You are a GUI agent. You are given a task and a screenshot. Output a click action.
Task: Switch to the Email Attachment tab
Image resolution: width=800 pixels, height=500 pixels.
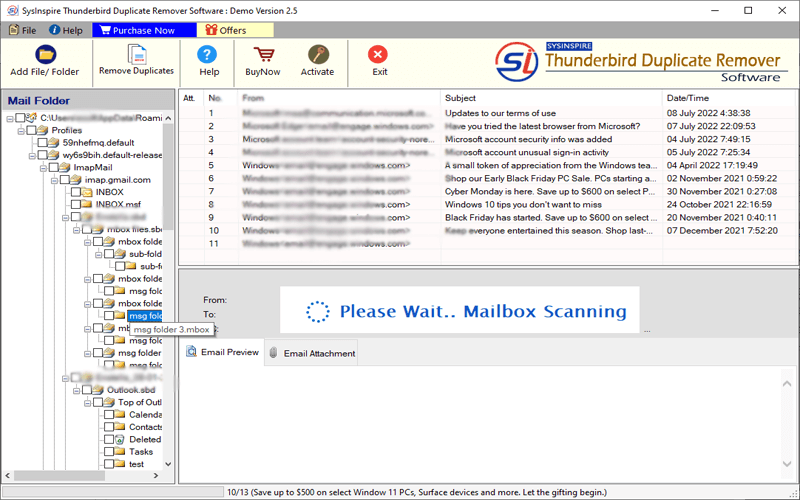click(311, 353)
